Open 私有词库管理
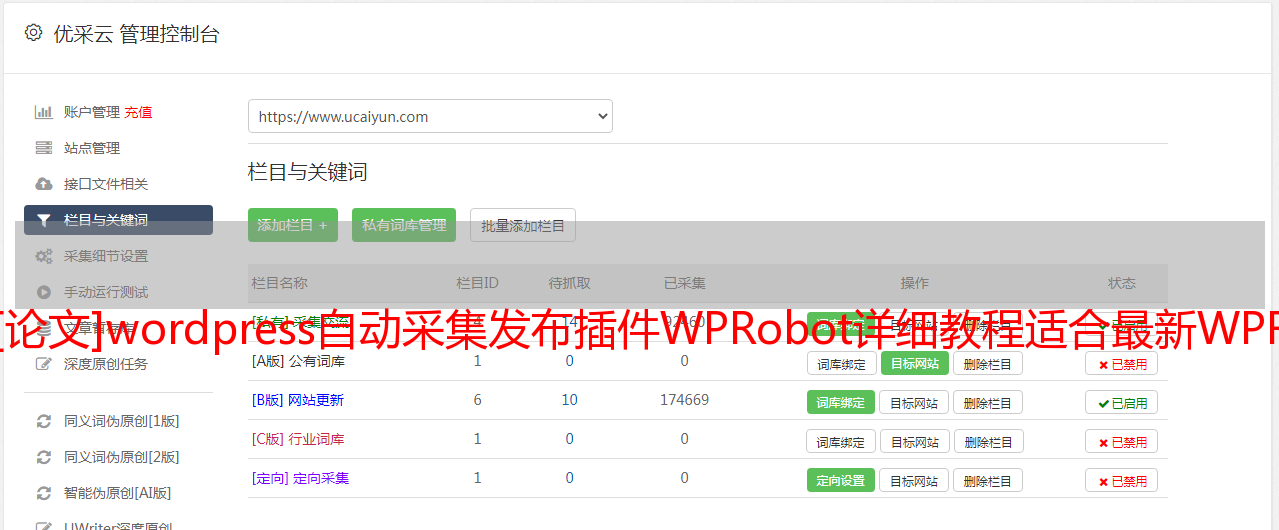The height and width of the screenshot is (530, 1279). point(404,225)
